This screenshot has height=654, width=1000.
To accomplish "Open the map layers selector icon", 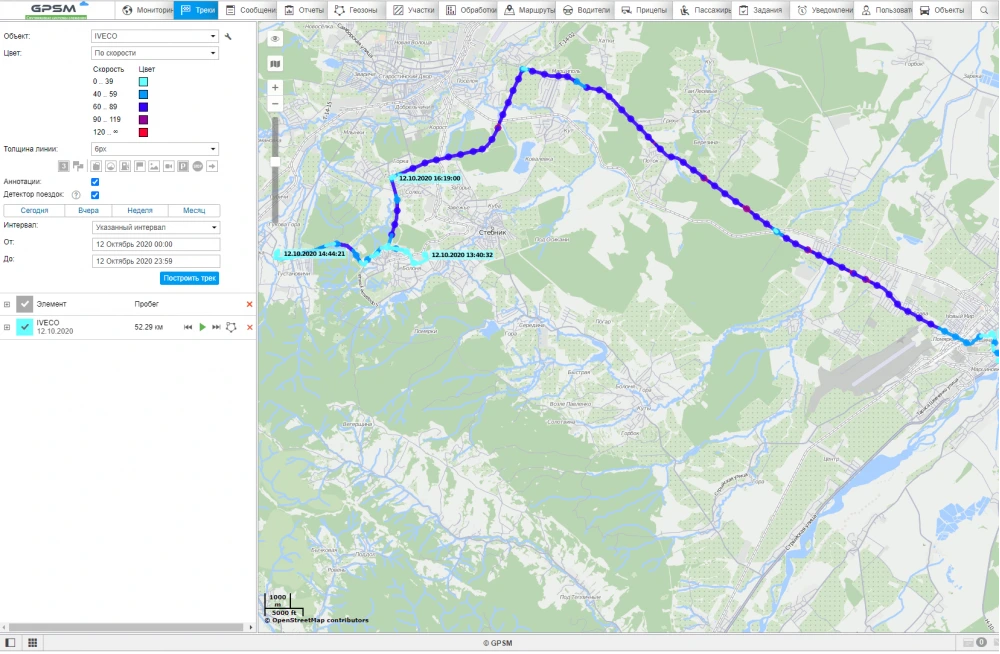I will coord(275,63).
